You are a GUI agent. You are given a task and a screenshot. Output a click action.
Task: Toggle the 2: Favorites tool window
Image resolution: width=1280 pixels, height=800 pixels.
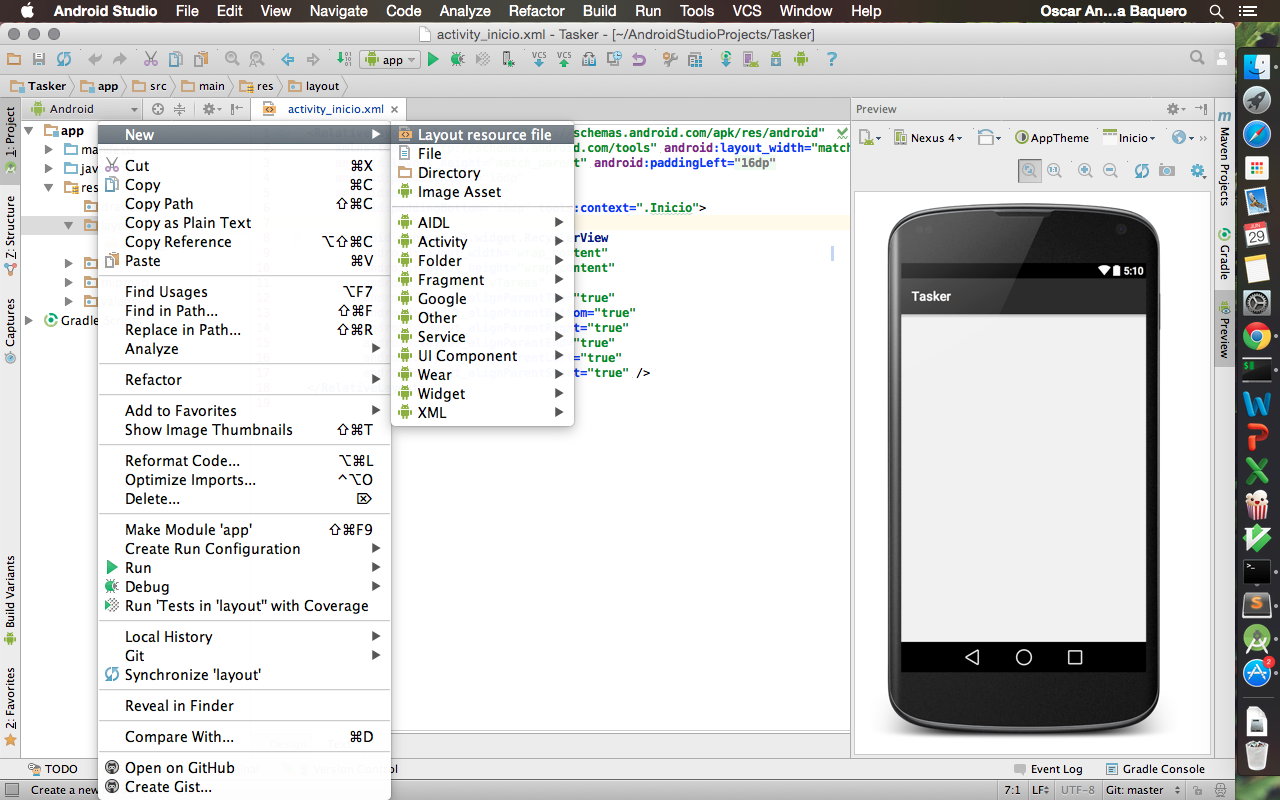(x=11, y=707)
